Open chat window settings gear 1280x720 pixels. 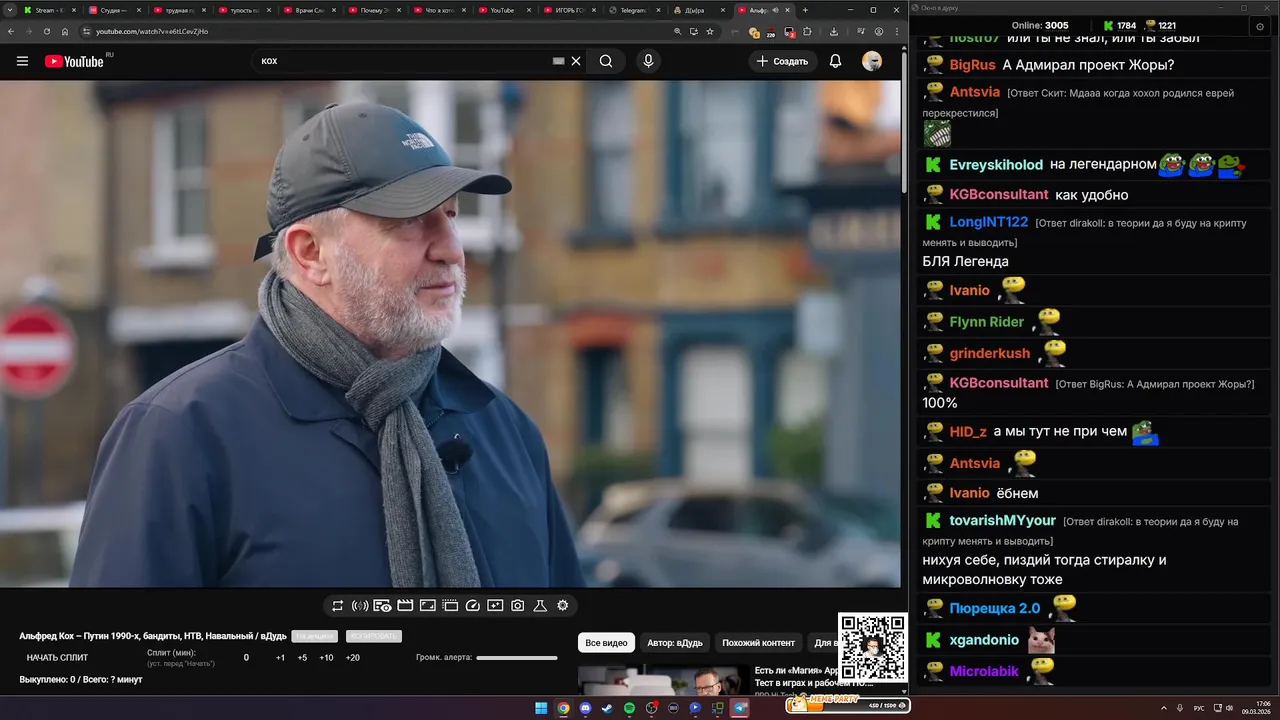[x=1259, y=26]
